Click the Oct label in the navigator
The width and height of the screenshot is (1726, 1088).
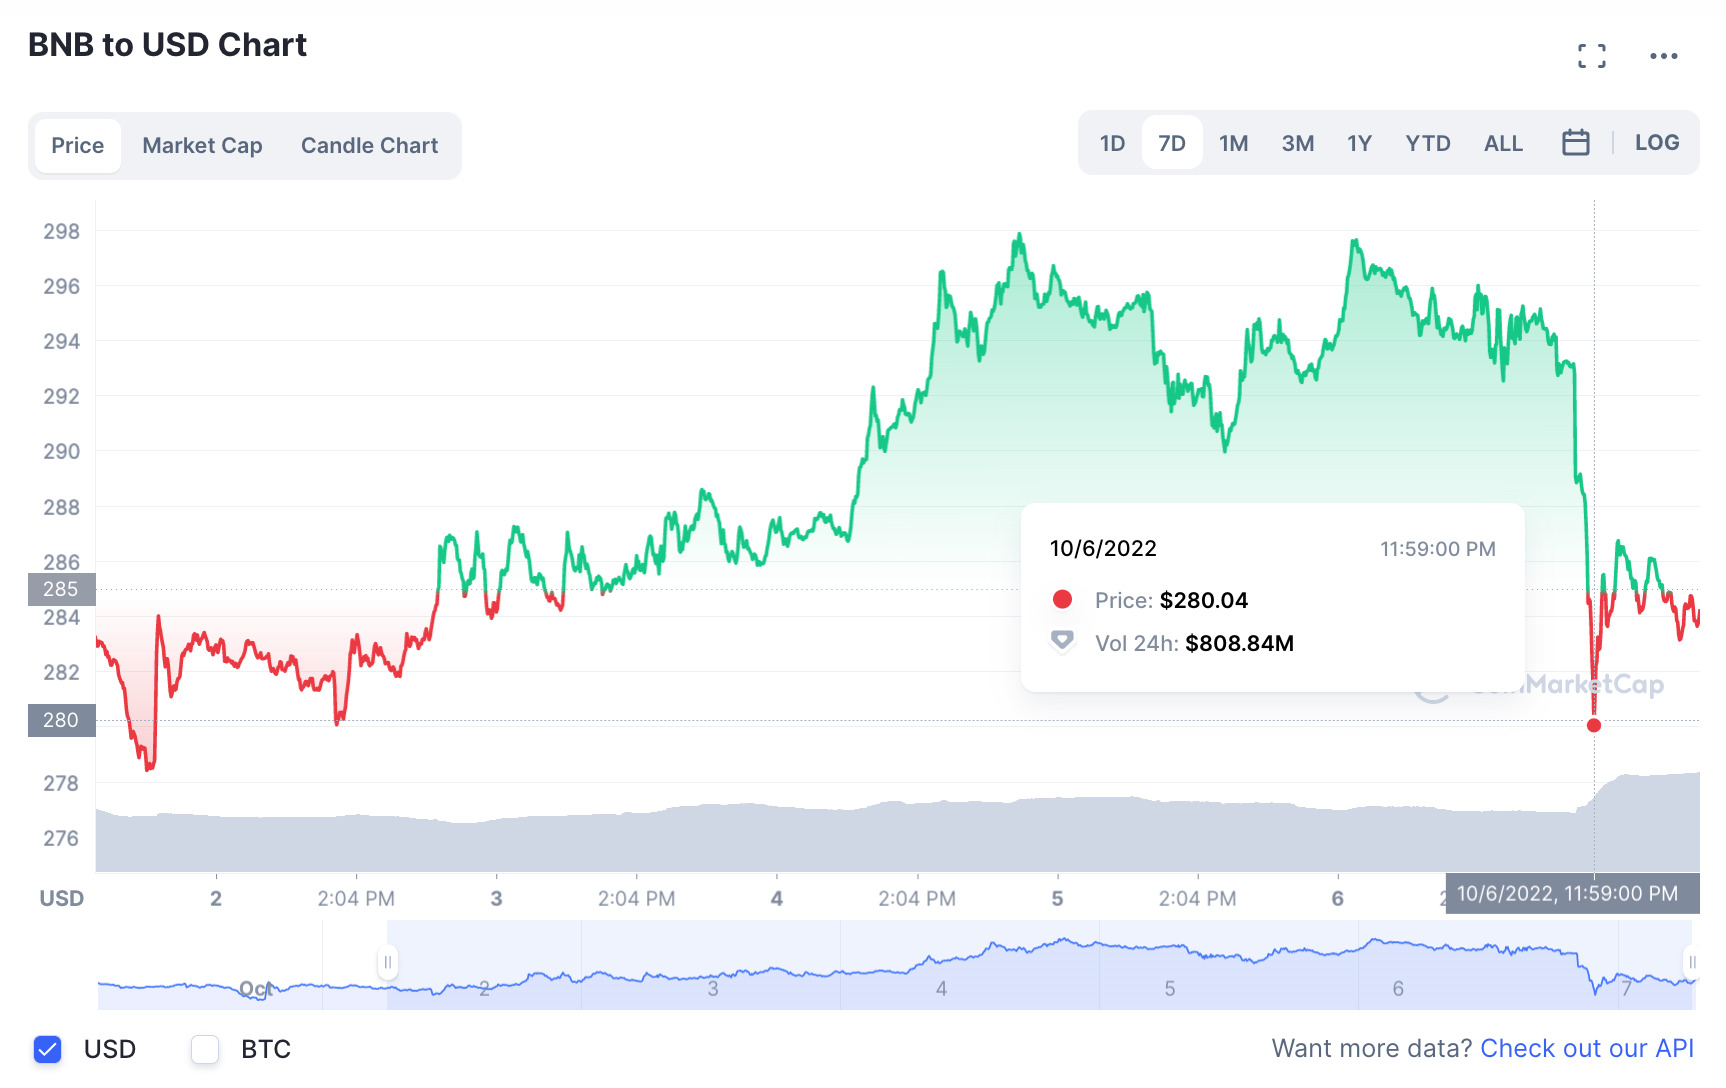point(256,989)
